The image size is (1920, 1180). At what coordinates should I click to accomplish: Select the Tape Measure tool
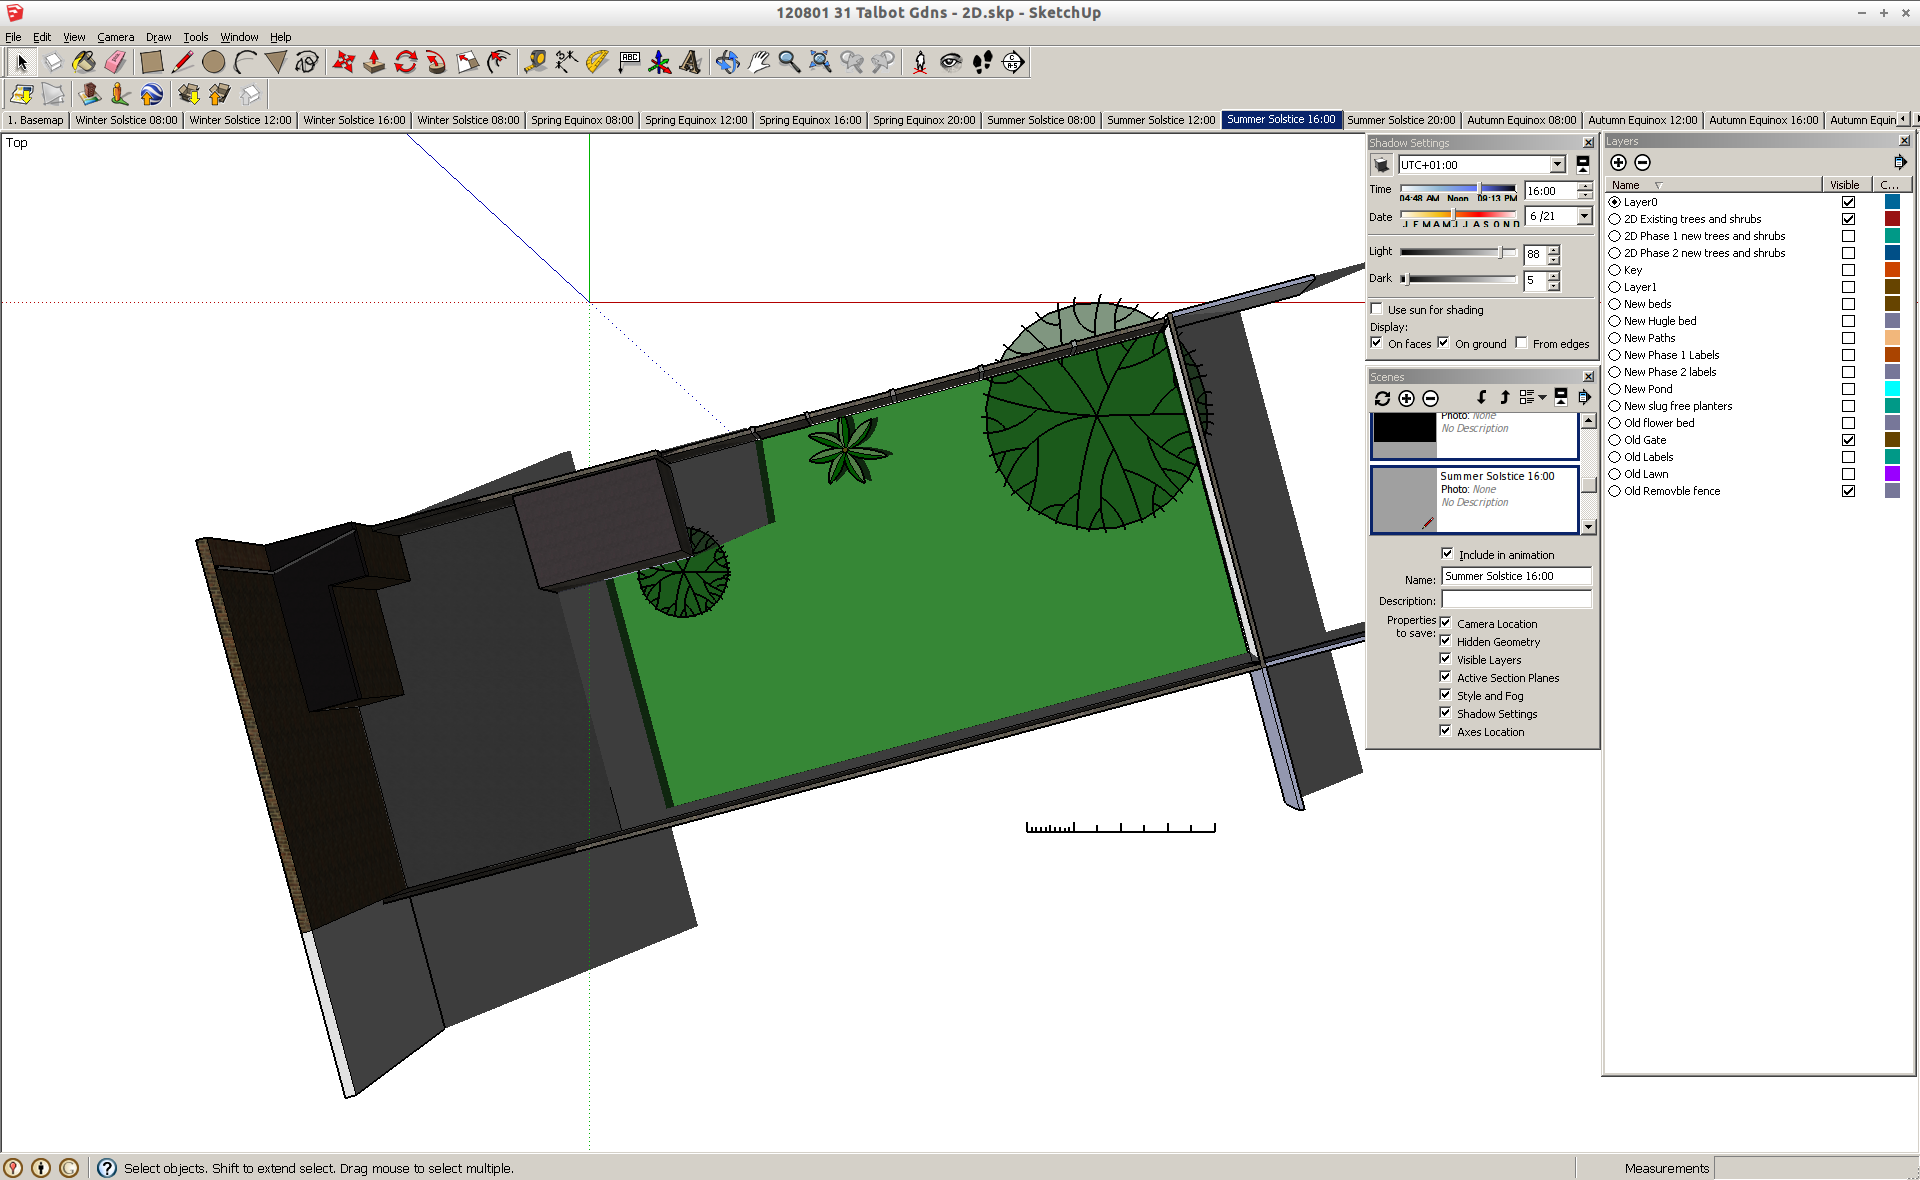535,62
